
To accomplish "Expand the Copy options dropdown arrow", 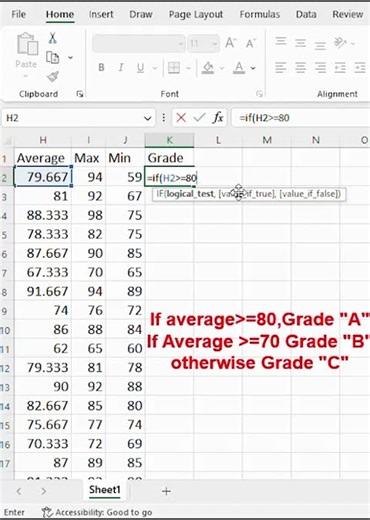I will (x=70, y=58).
